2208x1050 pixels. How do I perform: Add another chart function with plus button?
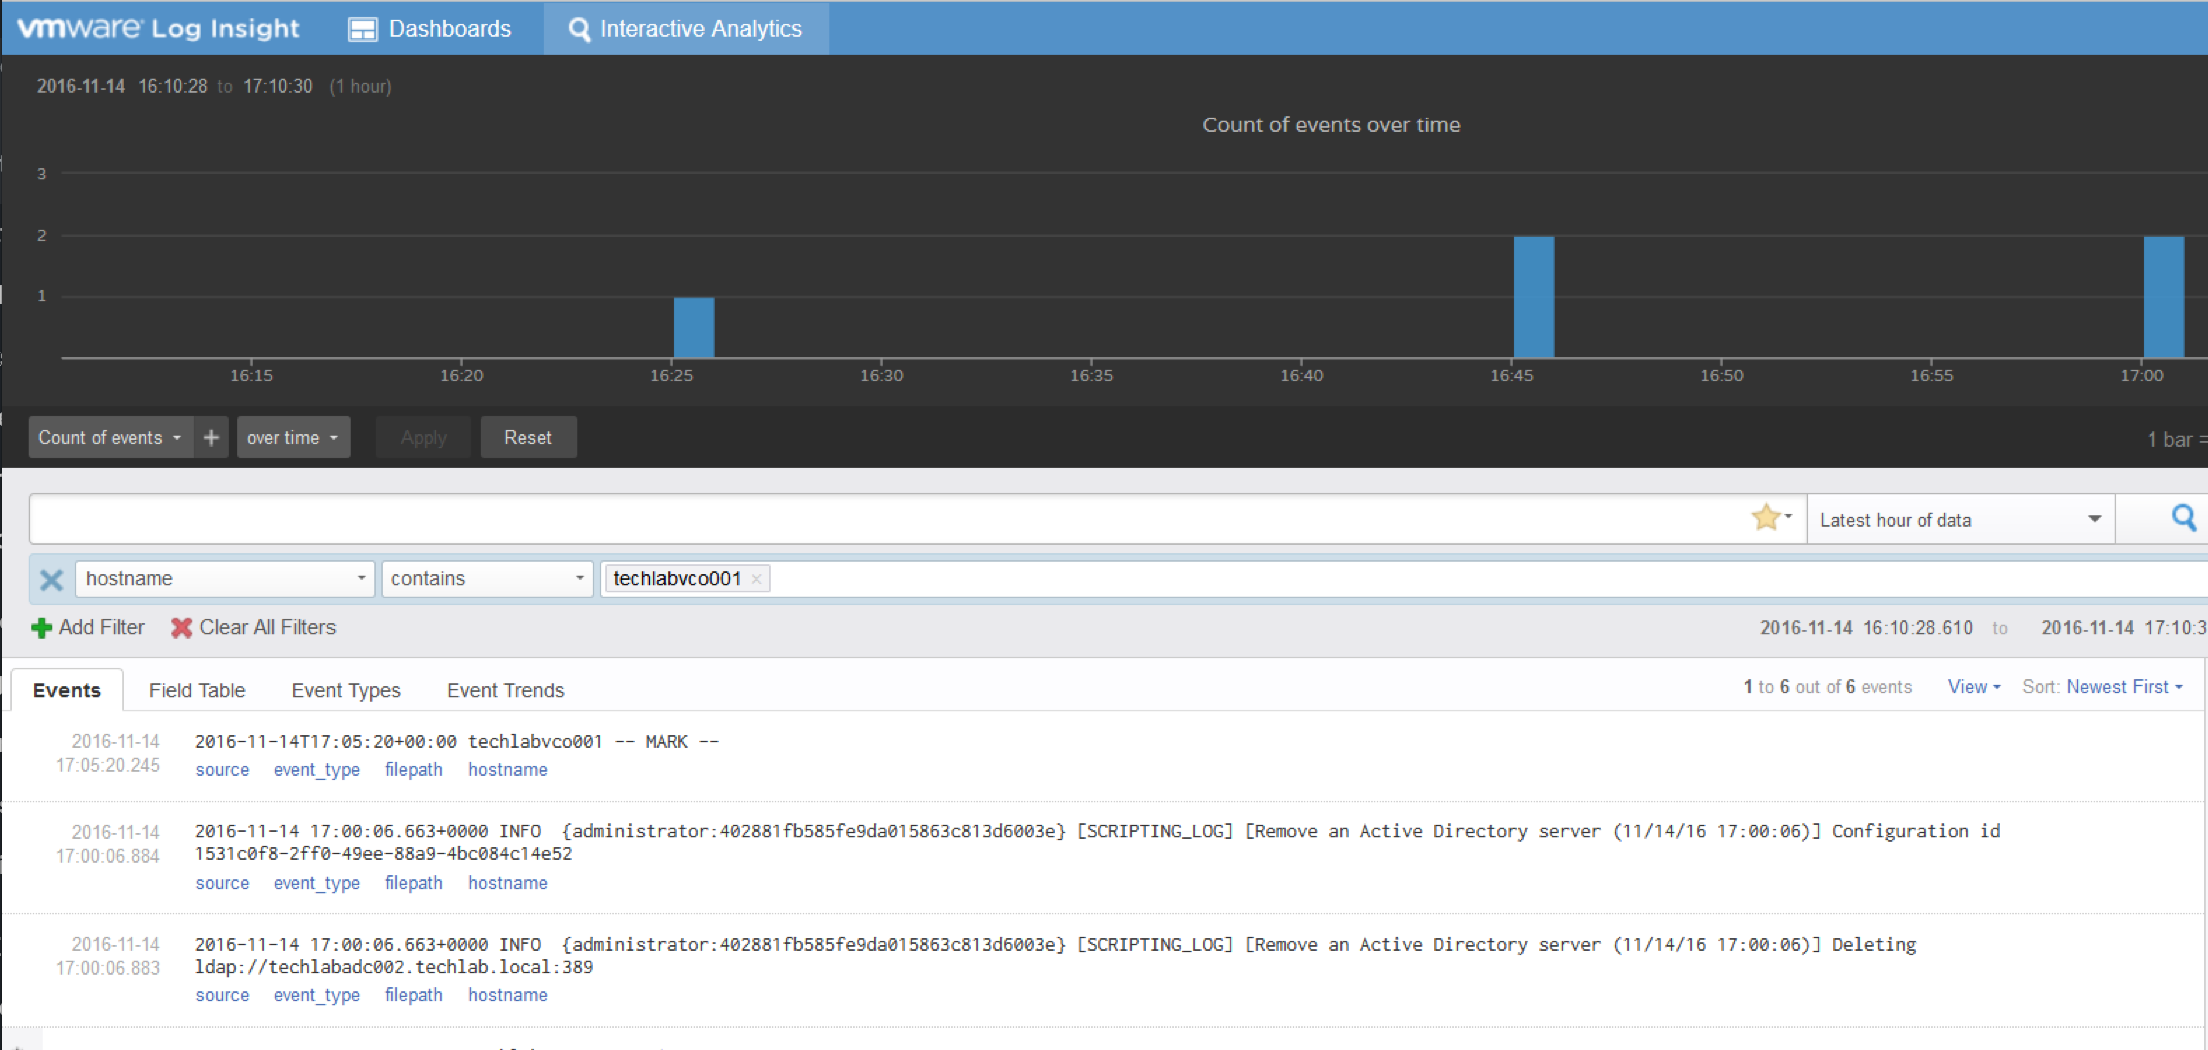[x=211, y=437]
